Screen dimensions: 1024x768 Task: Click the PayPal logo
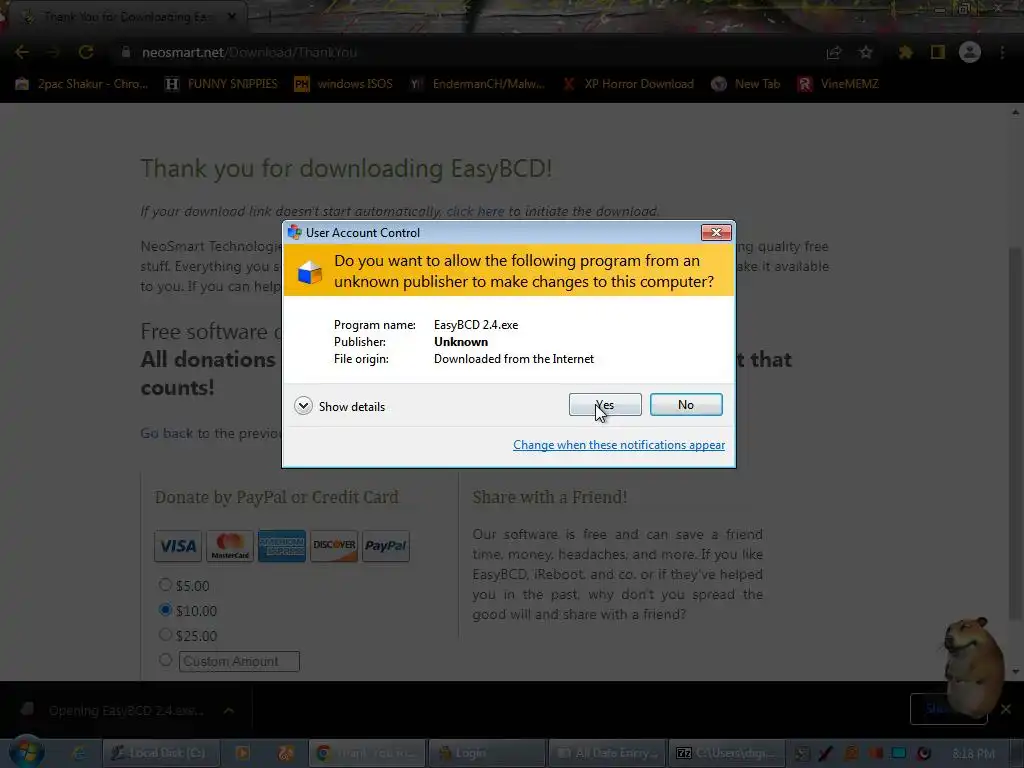pos(386,546)
